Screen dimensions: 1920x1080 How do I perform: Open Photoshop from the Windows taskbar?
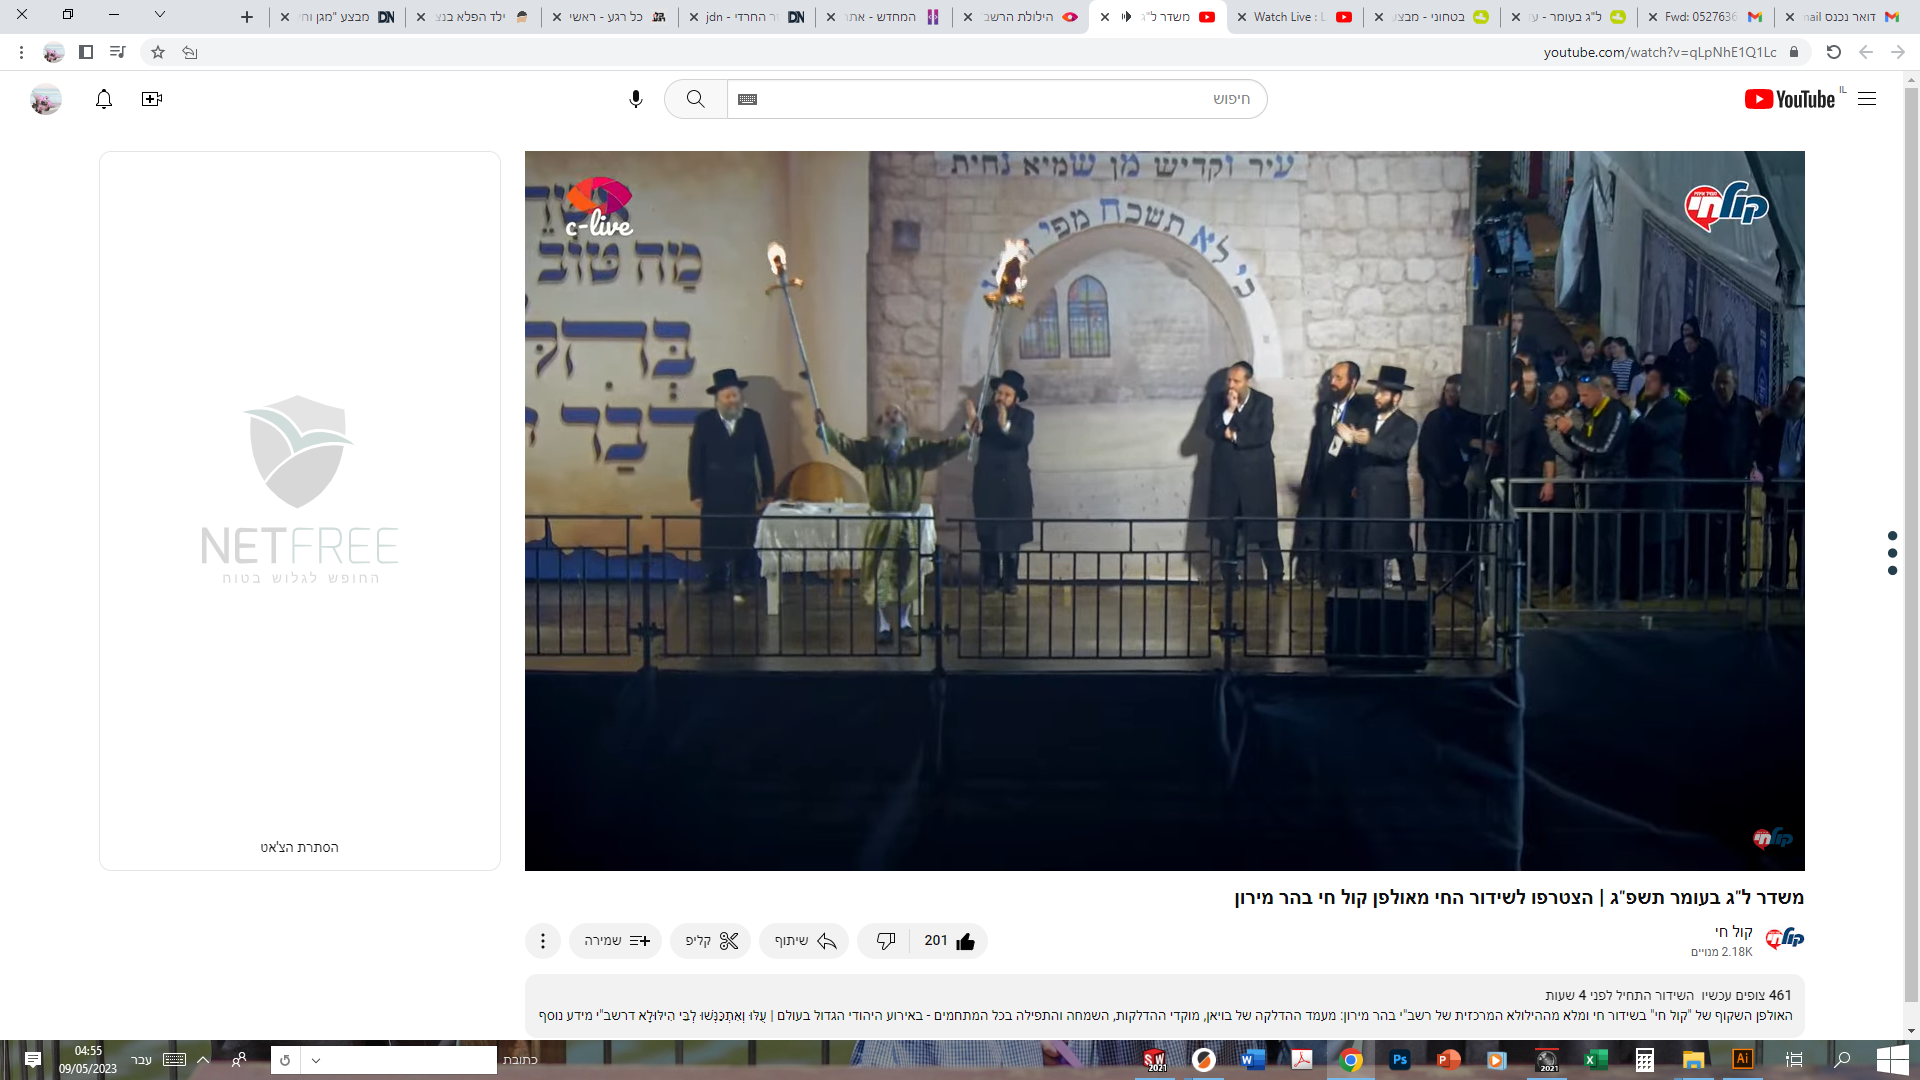pos(1399,1060)
